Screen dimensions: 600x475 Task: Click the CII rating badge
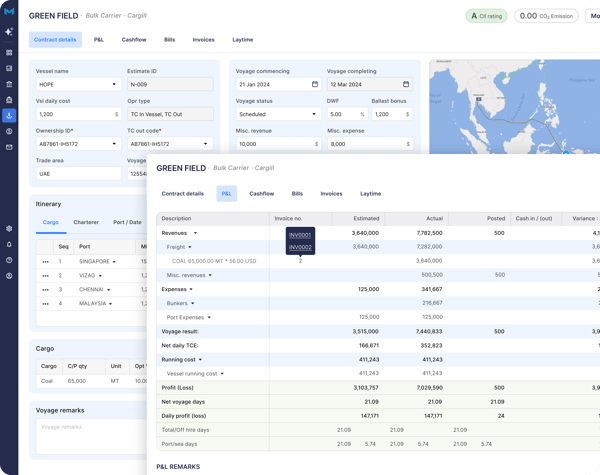tap(486, 16)
